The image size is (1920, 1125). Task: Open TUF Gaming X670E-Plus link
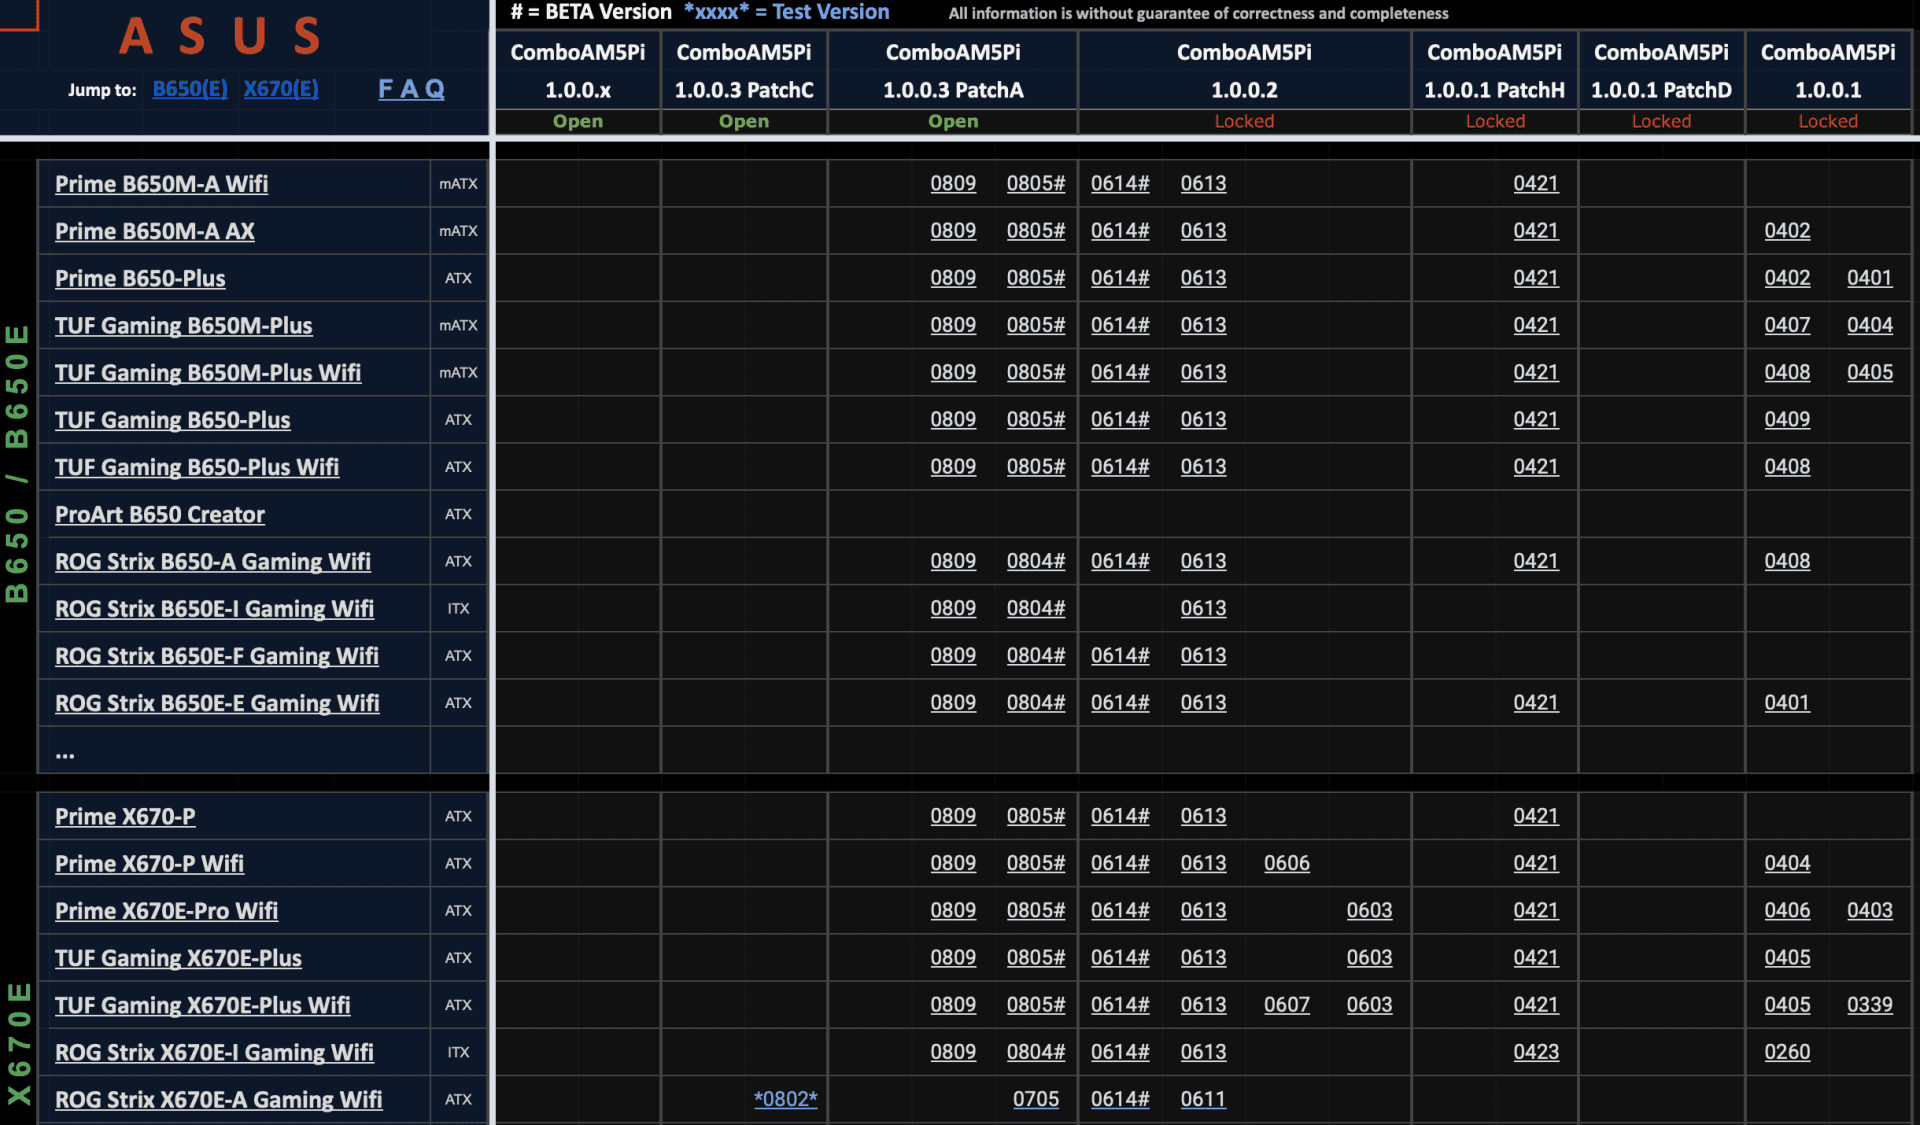point(178,958)
